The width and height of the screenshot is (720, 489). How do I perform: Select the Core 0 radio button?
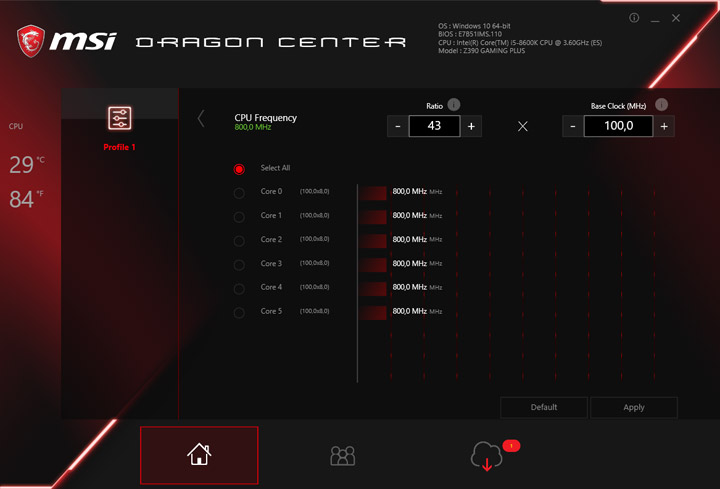[x=239, y=193]
